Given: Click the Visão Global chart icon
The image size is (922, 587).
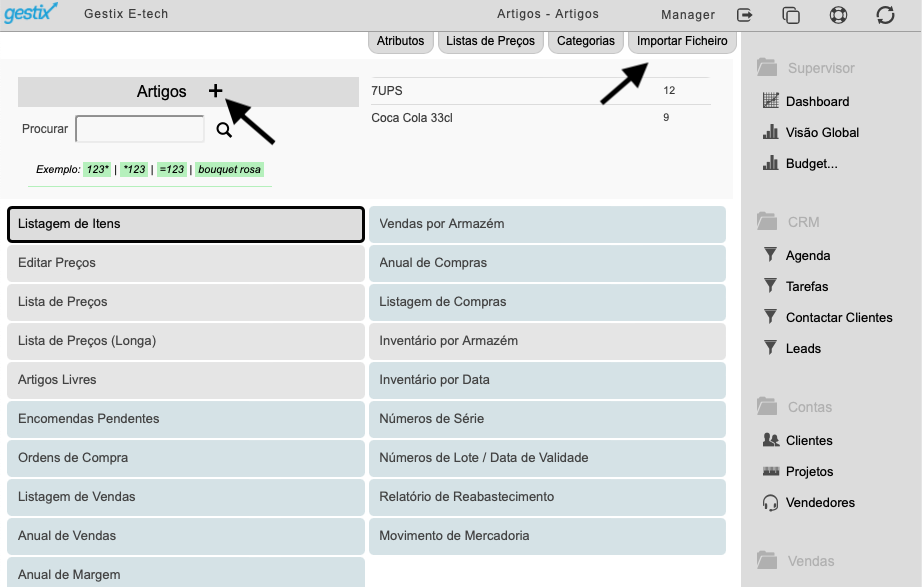Looking at the screenshot, I should click(770, 132).
